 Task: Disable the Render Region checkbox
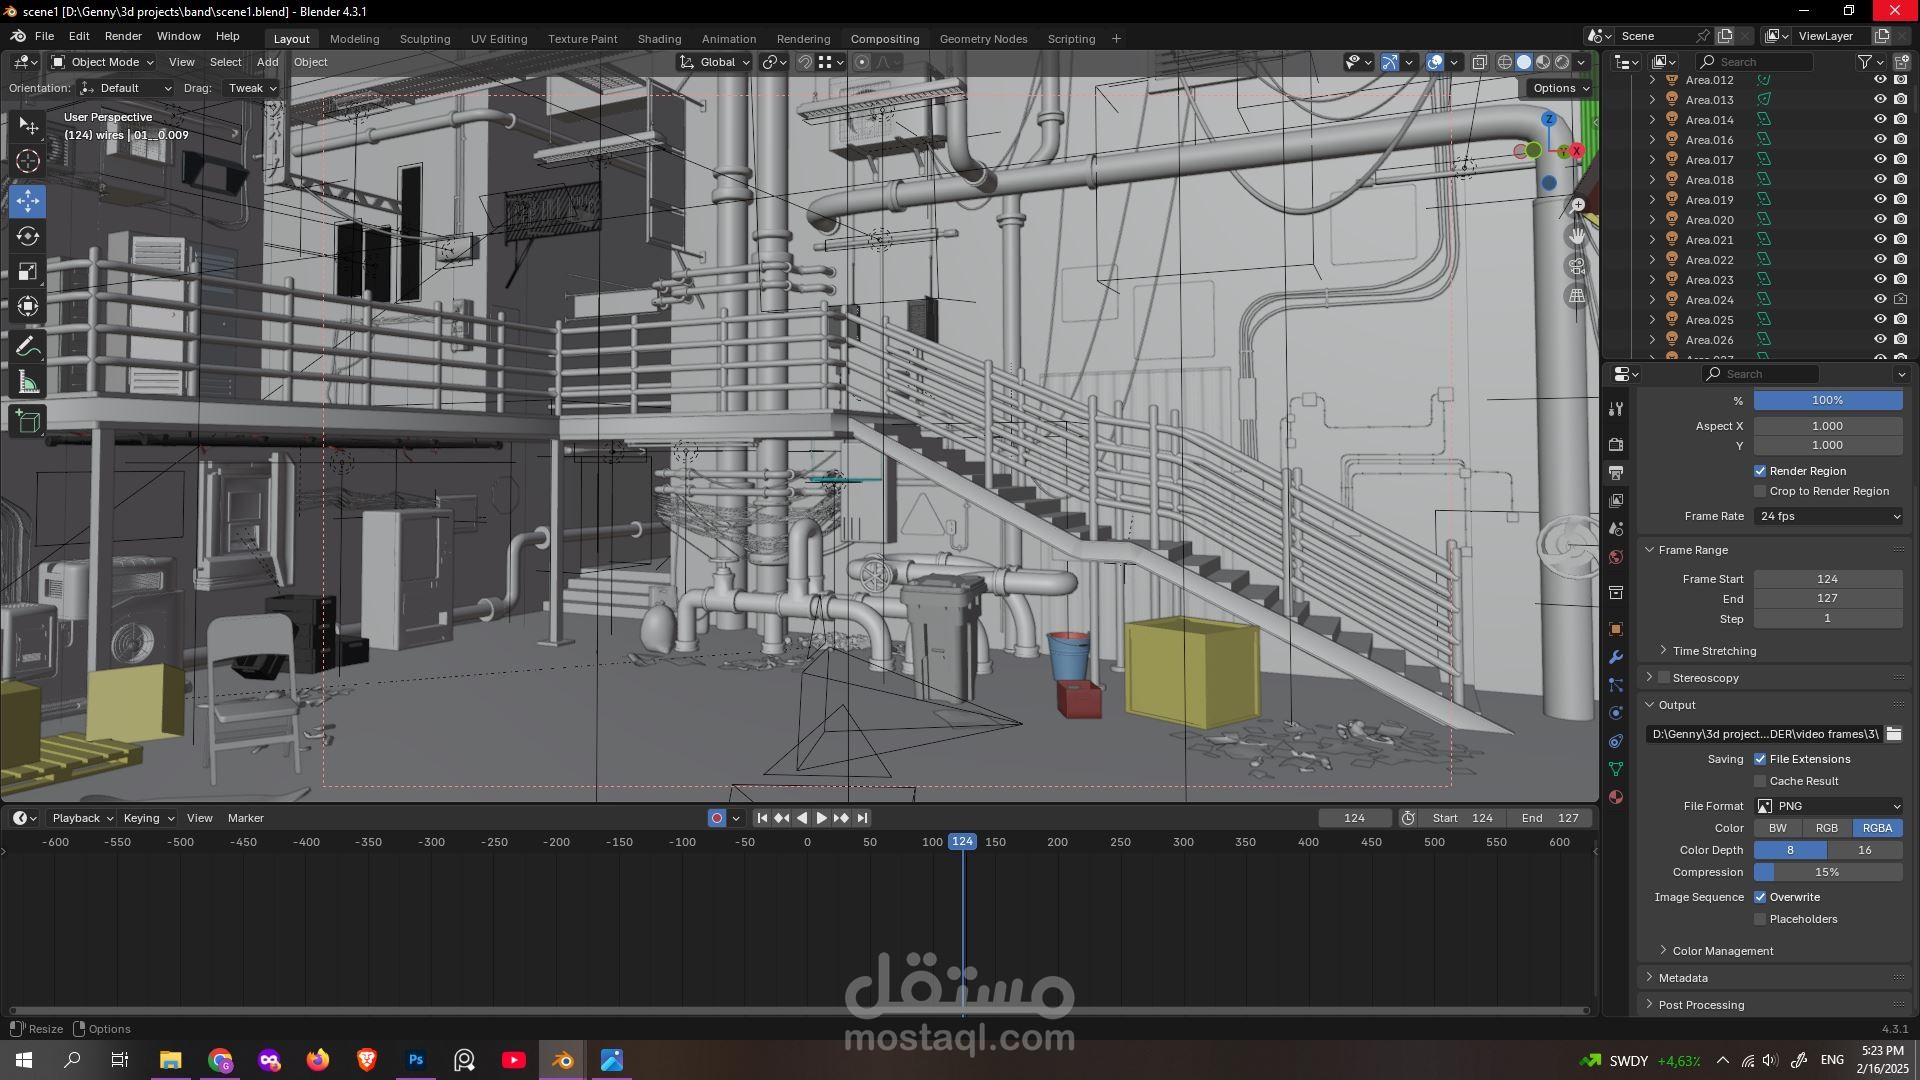pos(1760,471)
